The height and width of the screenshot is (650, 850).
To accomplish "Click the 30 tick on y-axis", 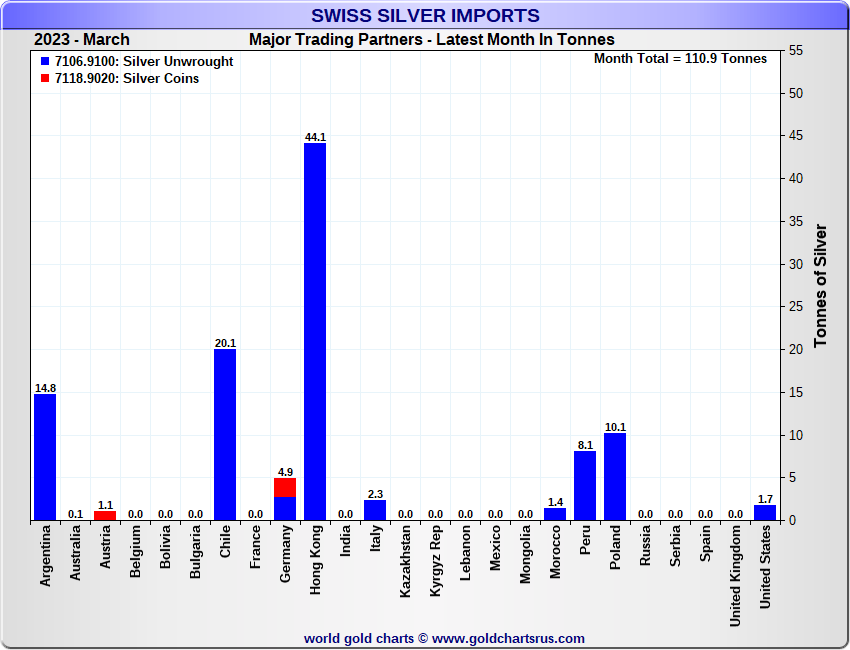I will coord(796,265).
